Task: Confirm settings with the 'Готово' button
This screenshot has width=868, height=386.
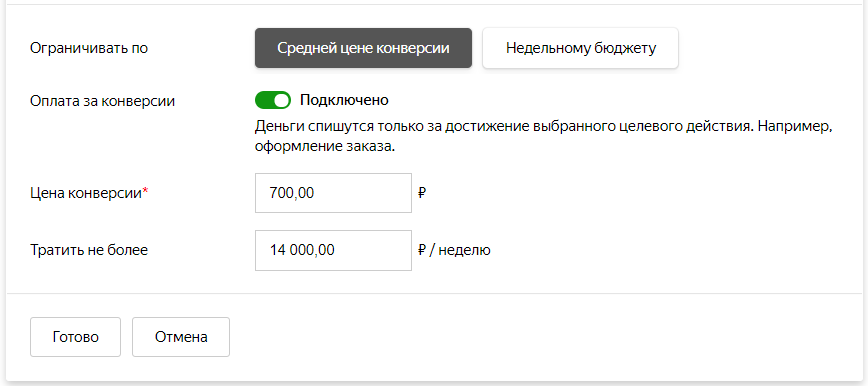Action: [75, 337]
